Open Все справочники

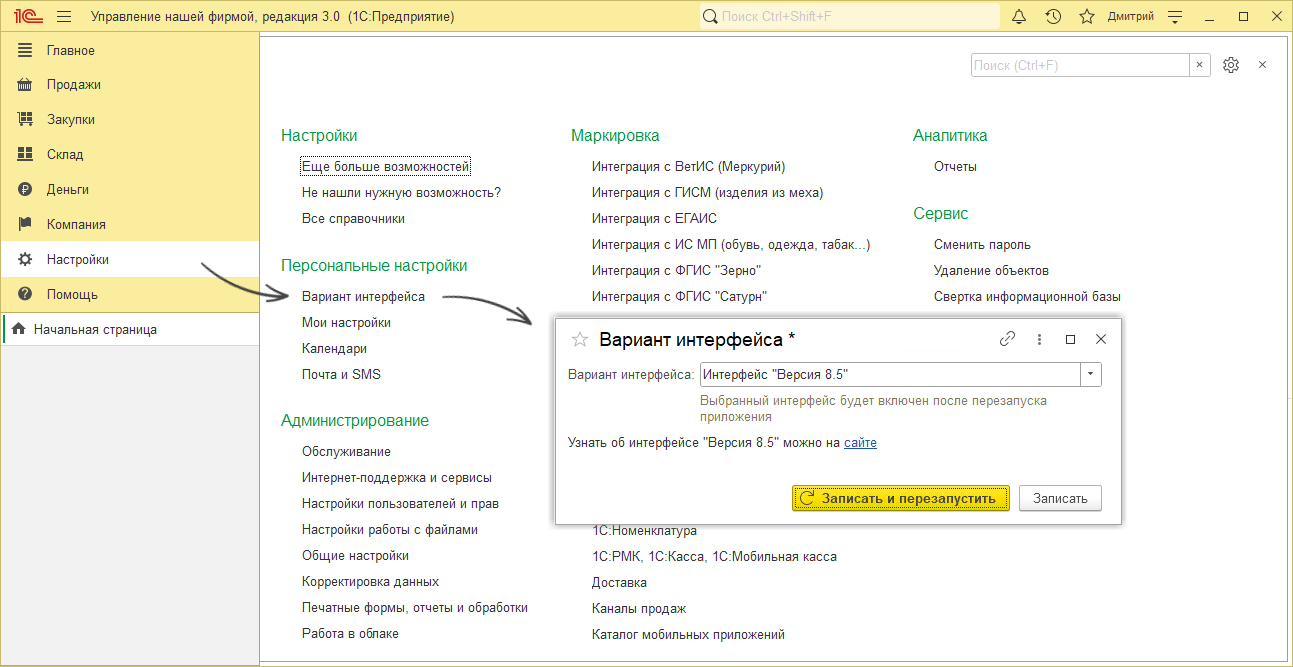[x=353, y=219]
